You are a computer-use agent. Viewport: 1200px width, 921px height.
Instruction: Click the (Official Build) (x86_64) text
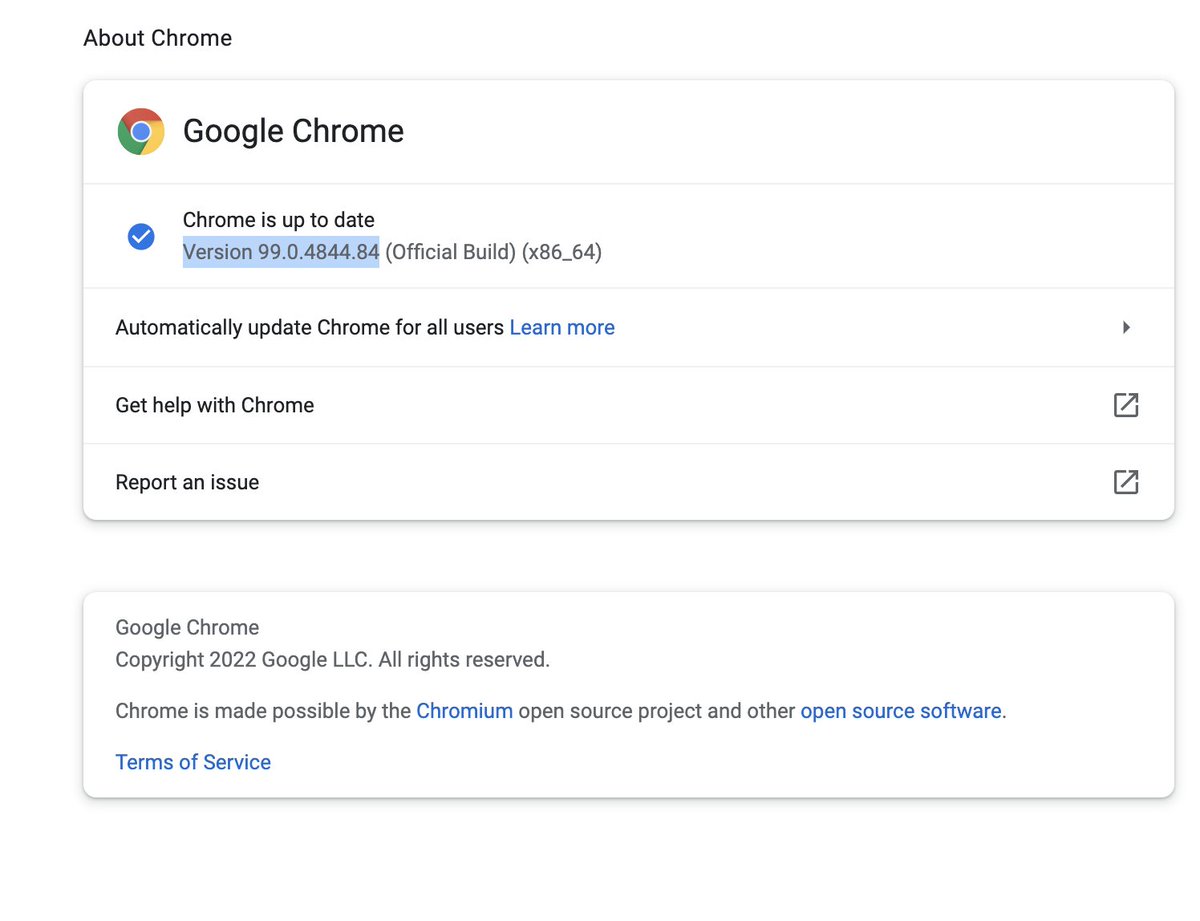click(x=493, y=252)
